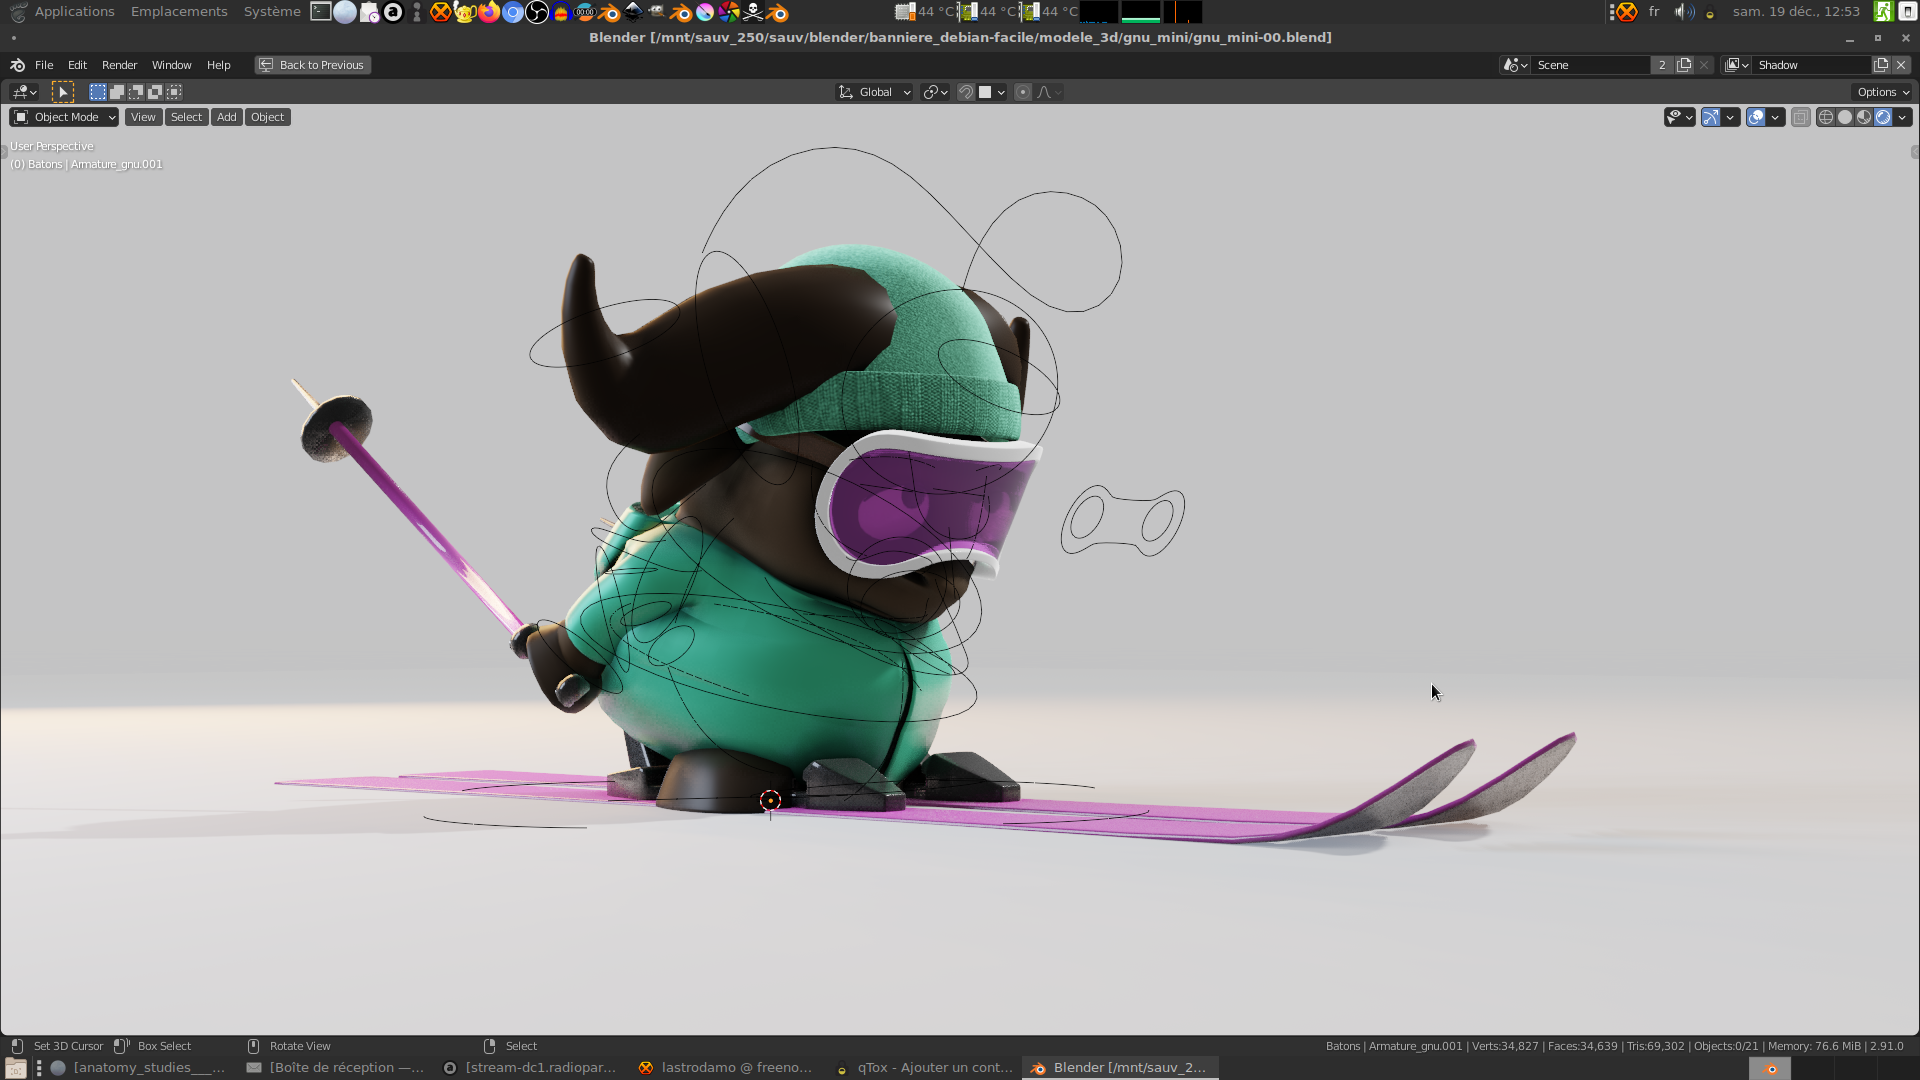Toggle snapping magnet icon

966,92
